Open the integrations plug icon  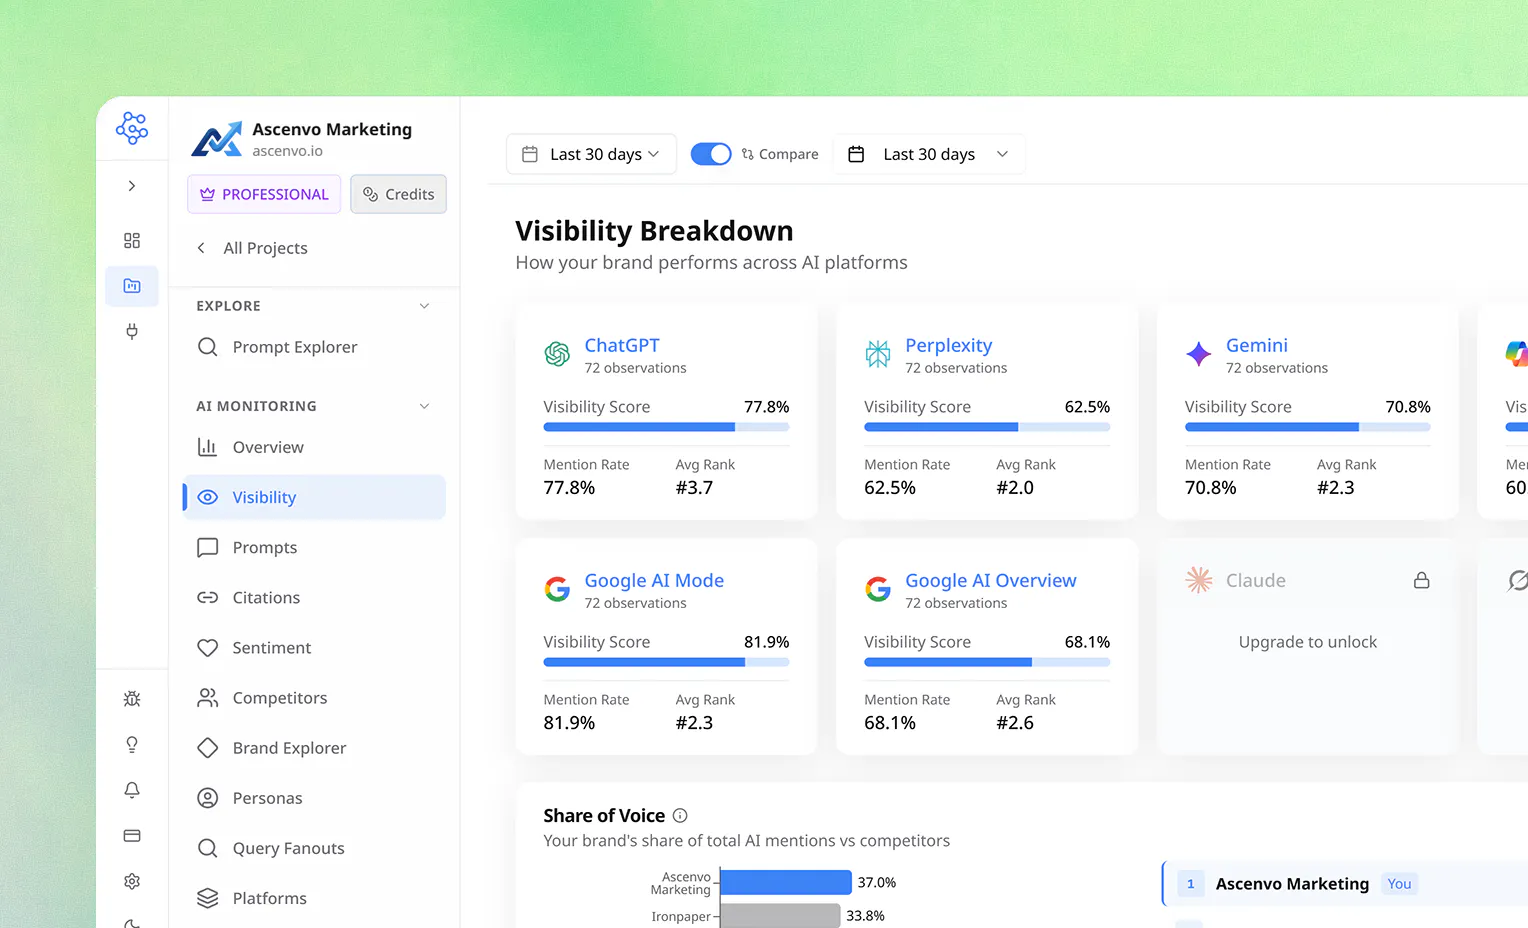[132, 331]
